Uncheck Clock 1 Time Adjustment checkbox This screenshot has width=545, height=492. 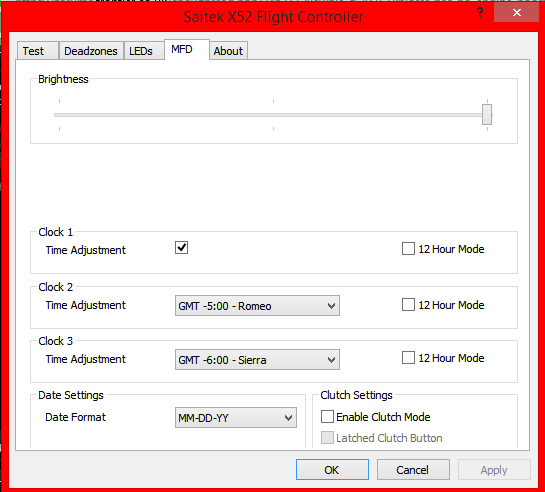point(181,248)
